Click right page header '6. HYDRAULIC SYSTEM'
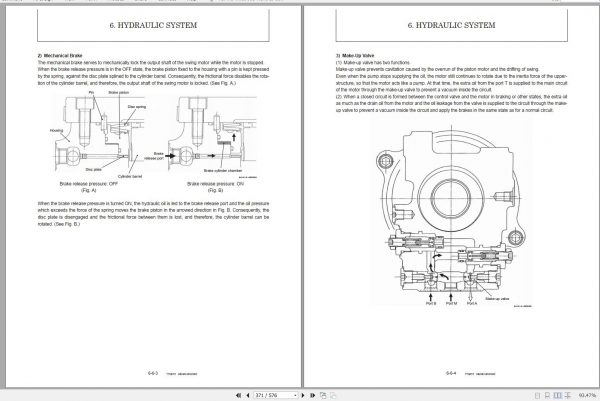The width and height of the screenshot is (600, 401). click(452, 25)
